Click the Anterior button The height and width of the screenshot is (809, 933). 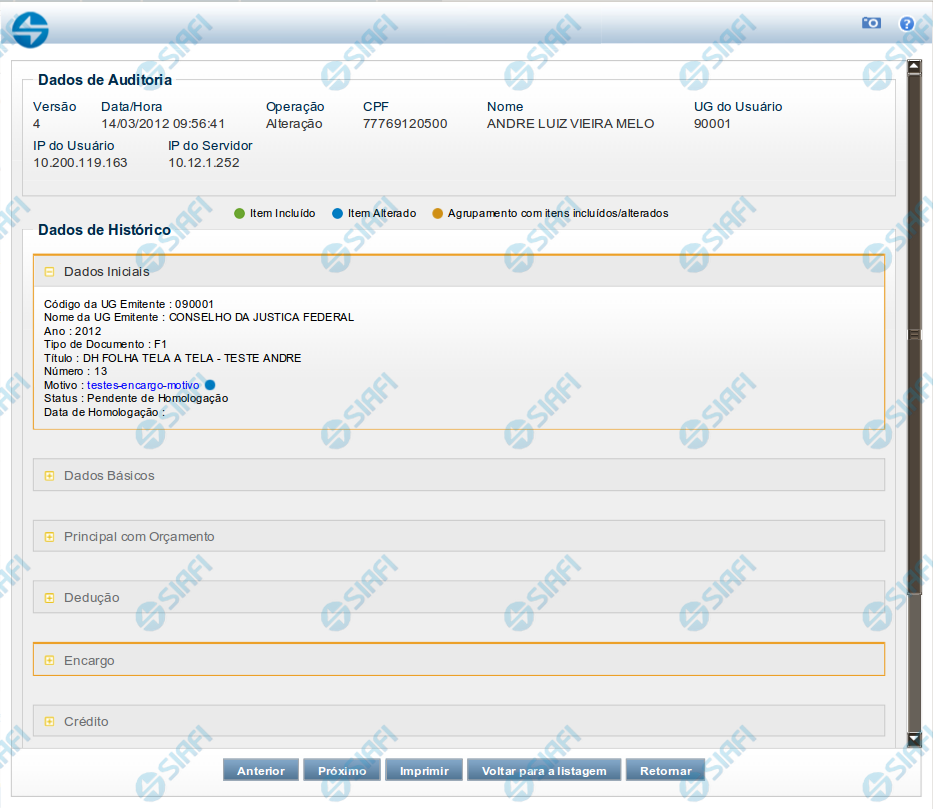[x=261, y=771]
